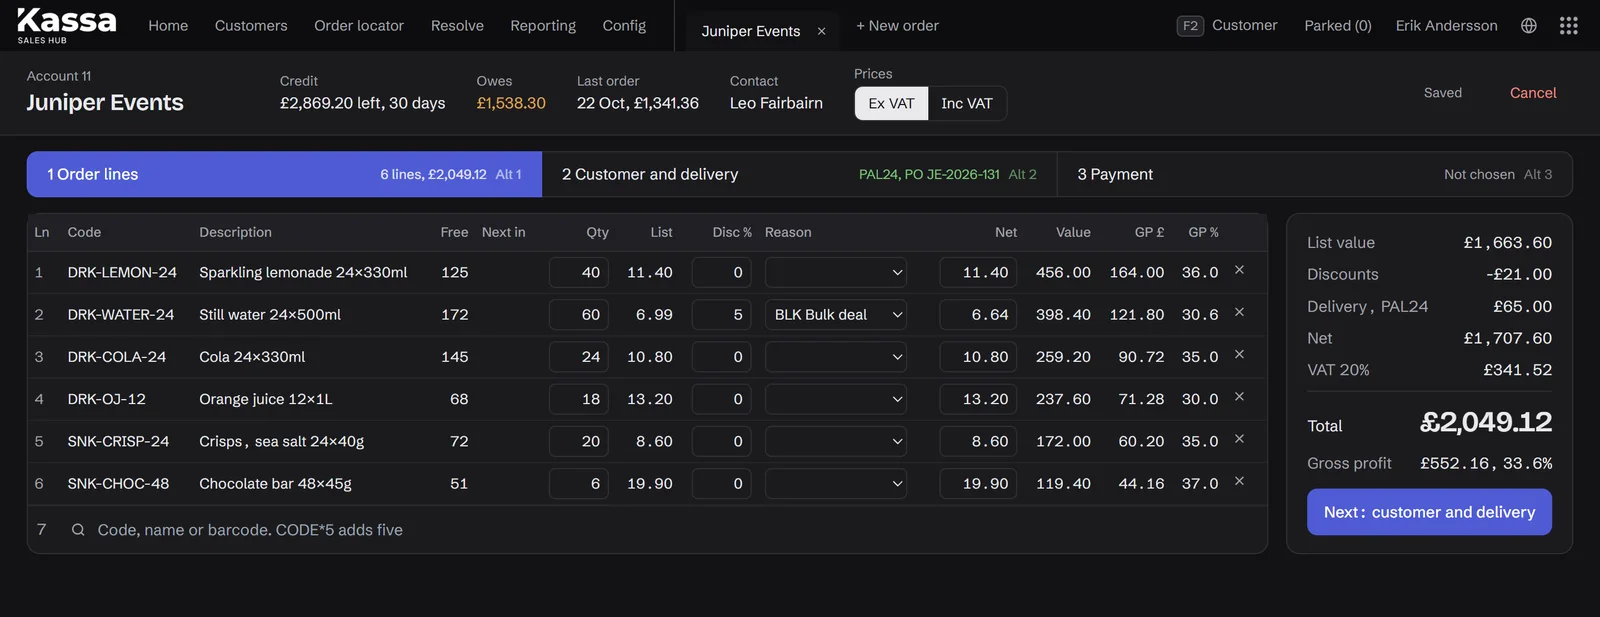1600x617 pixels.
Task: Edit quantity 40 for Sparkling lemonade
Action: pos(578,272)
